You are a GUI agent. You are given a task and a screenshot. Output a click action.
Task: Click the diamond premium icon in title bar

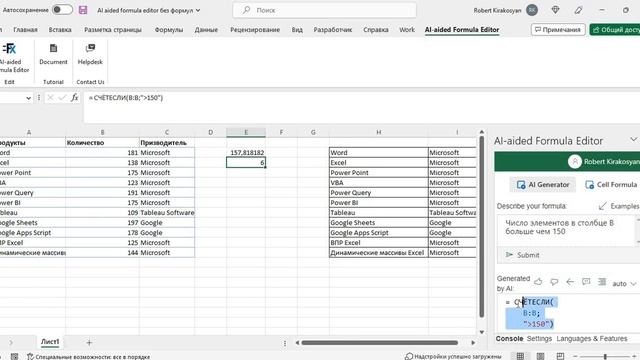coord(555,10)
